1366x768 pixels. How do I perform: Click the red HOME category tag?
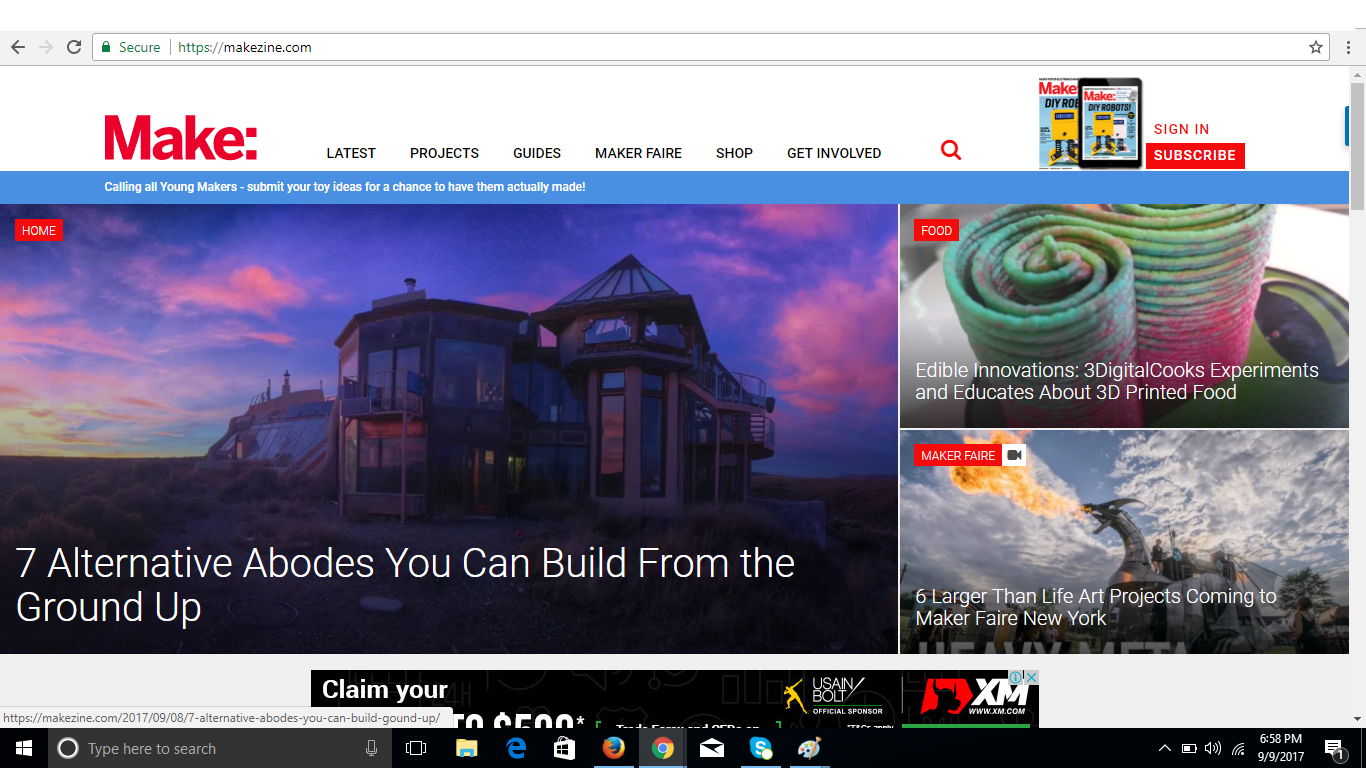click(x=39, y=230)
